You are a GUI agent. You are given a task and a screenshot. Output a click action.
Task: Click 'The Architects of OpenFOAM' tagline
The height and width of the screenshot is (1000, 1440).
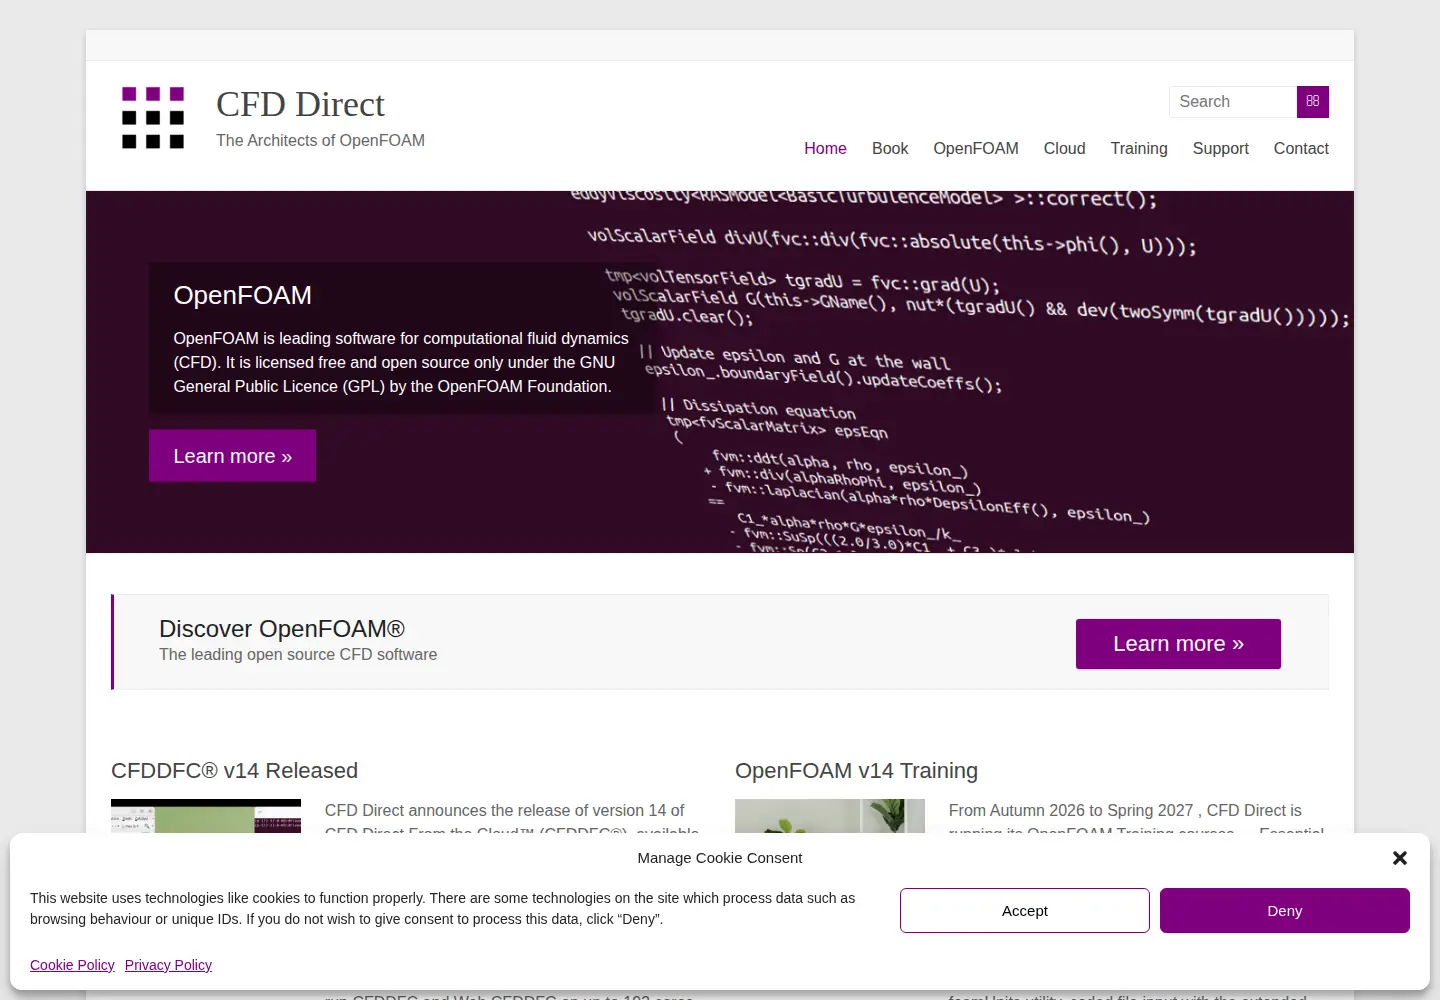[x=320, y=141]
